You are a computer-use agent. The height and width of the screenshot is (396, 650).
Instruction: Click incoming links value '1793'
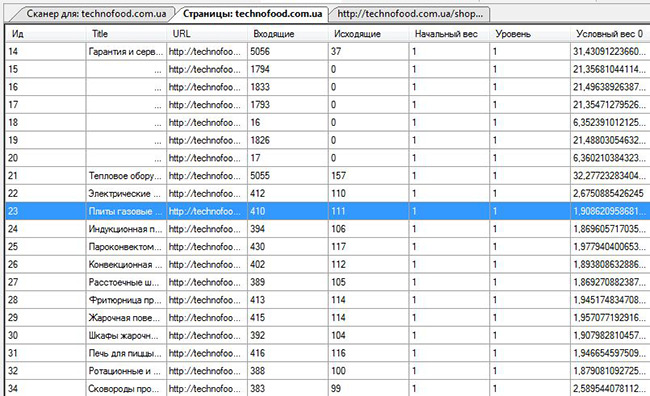[x=288, y=105]
